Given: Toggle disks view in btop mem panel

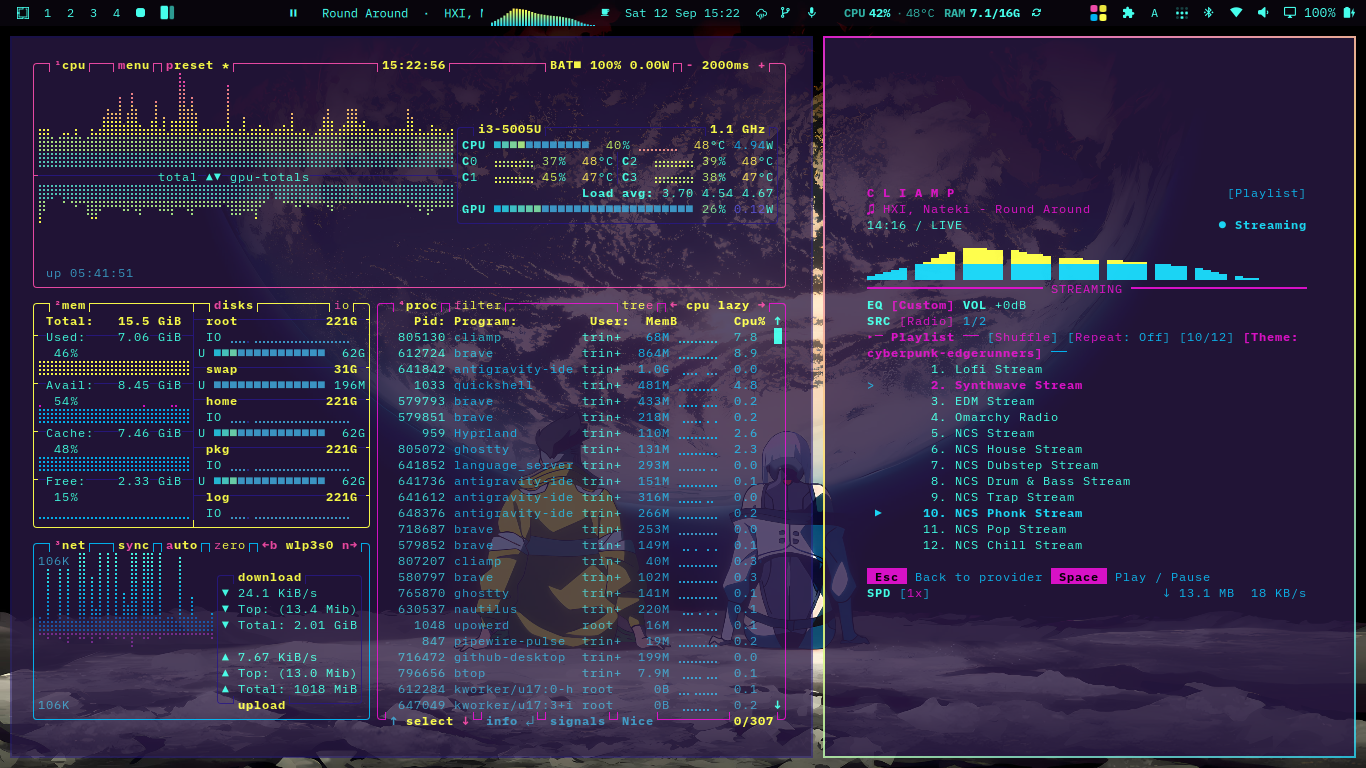Looking at the screenshot, I should 234,305.
